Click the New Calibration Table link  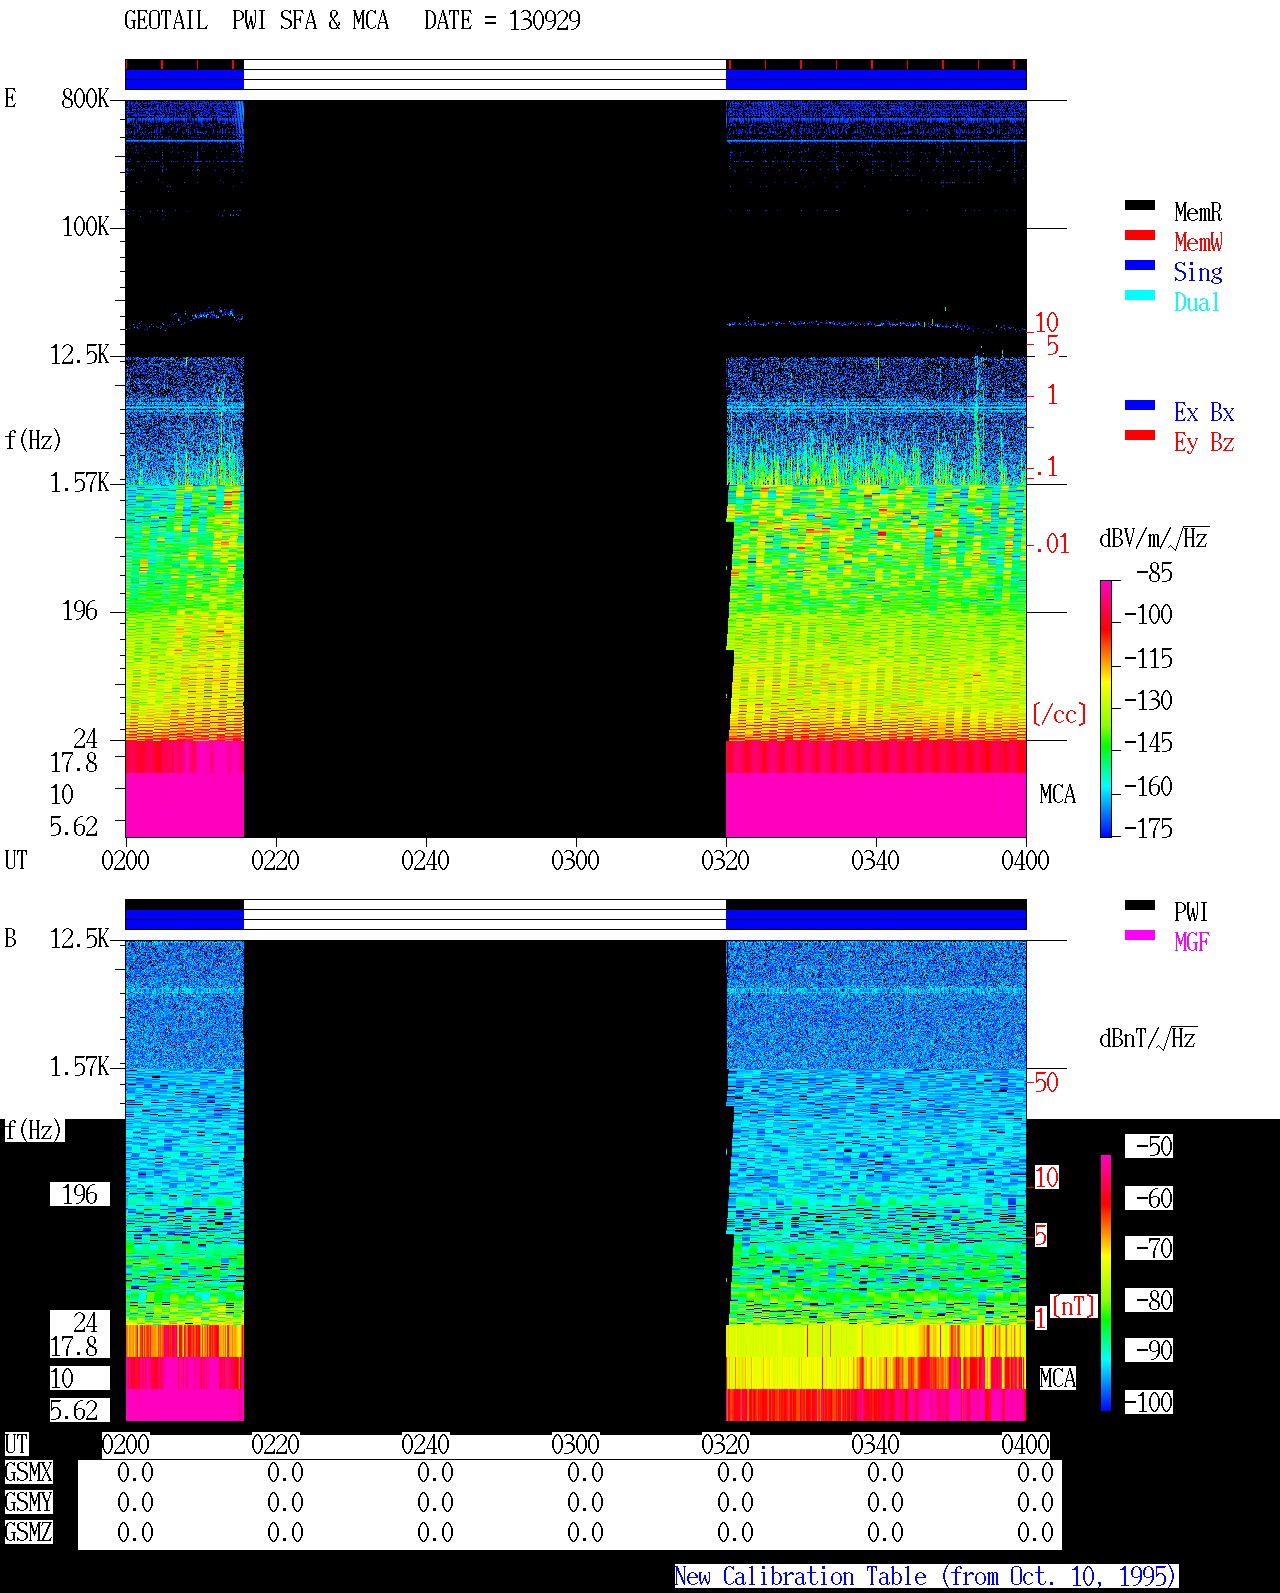click(x=926, y=1576)
